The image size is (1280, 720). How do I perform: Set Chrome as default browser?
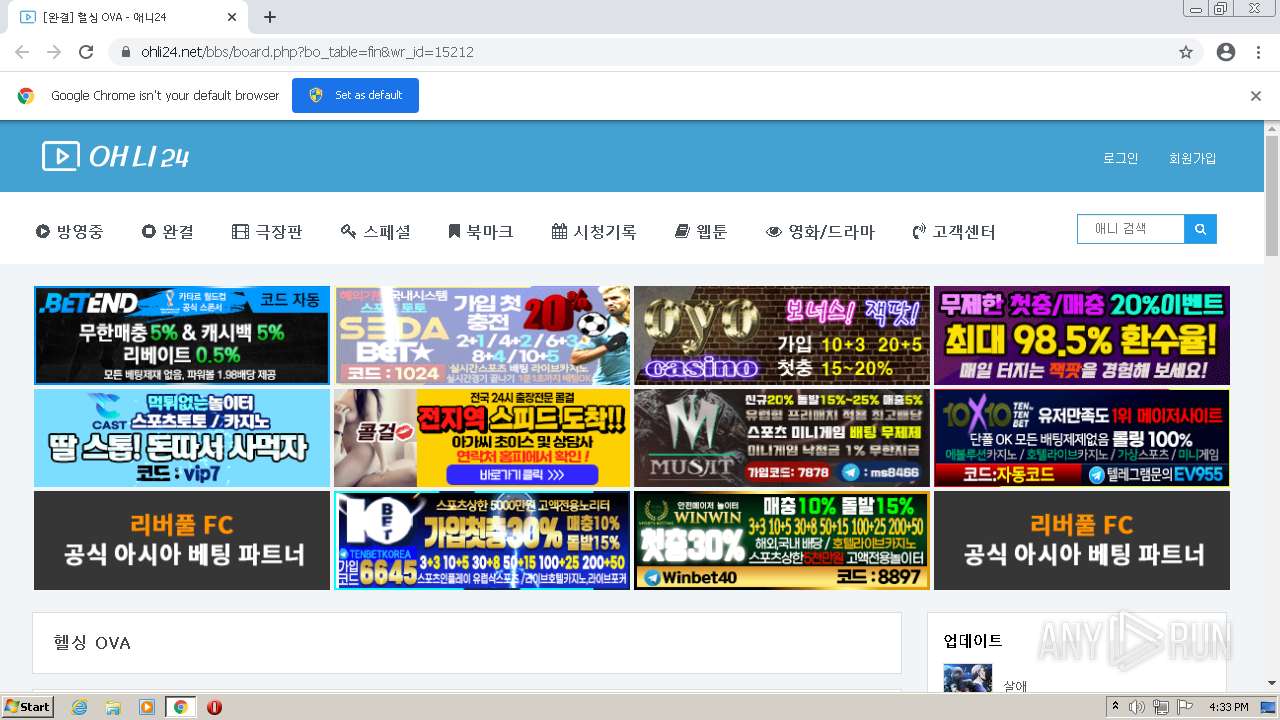click(355, 95)
